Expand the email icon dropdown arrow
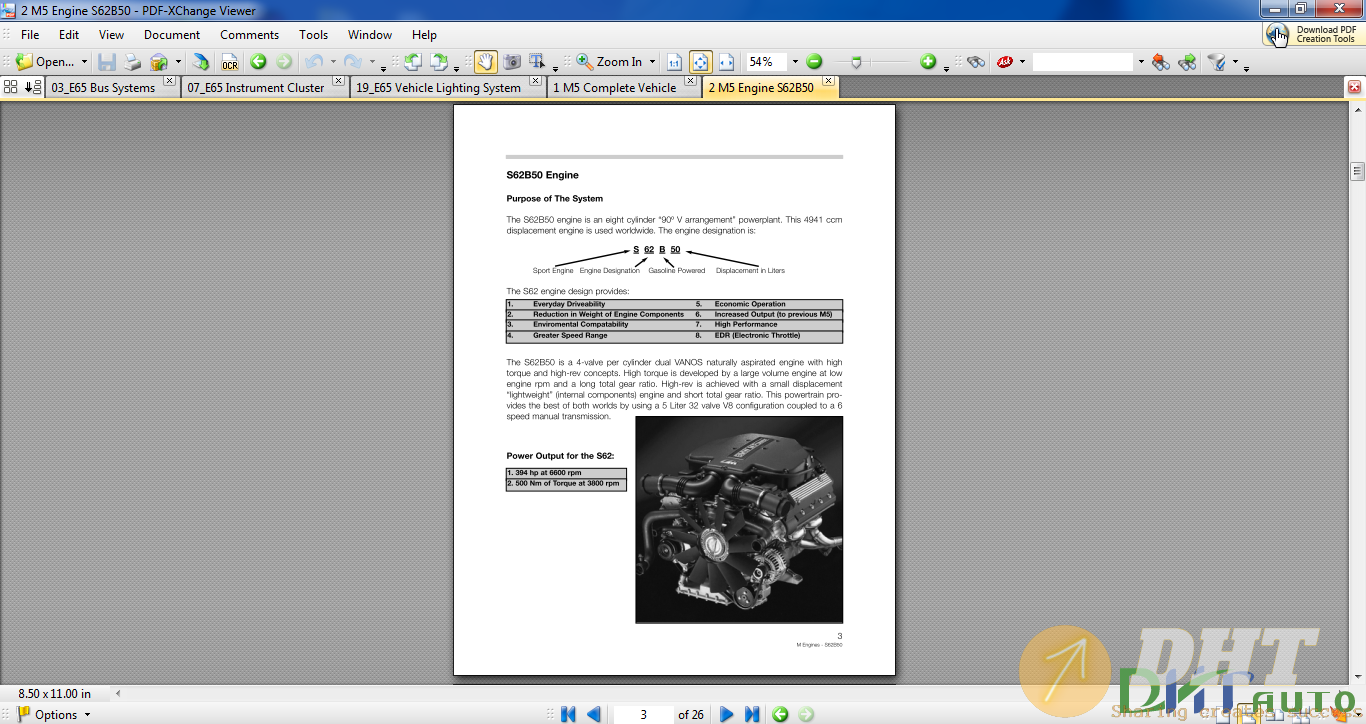Screen dimensions: 1366x724 178,62
